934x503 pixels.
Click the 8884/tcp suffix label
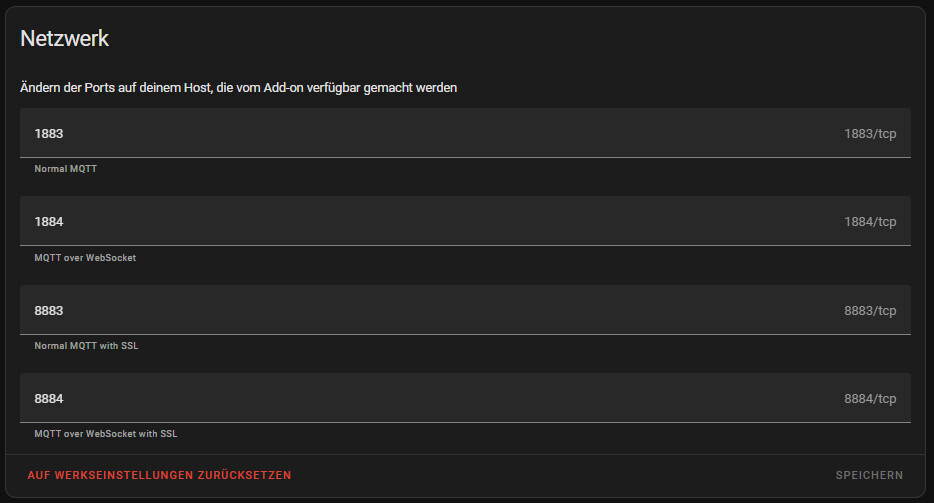(869, 398)
